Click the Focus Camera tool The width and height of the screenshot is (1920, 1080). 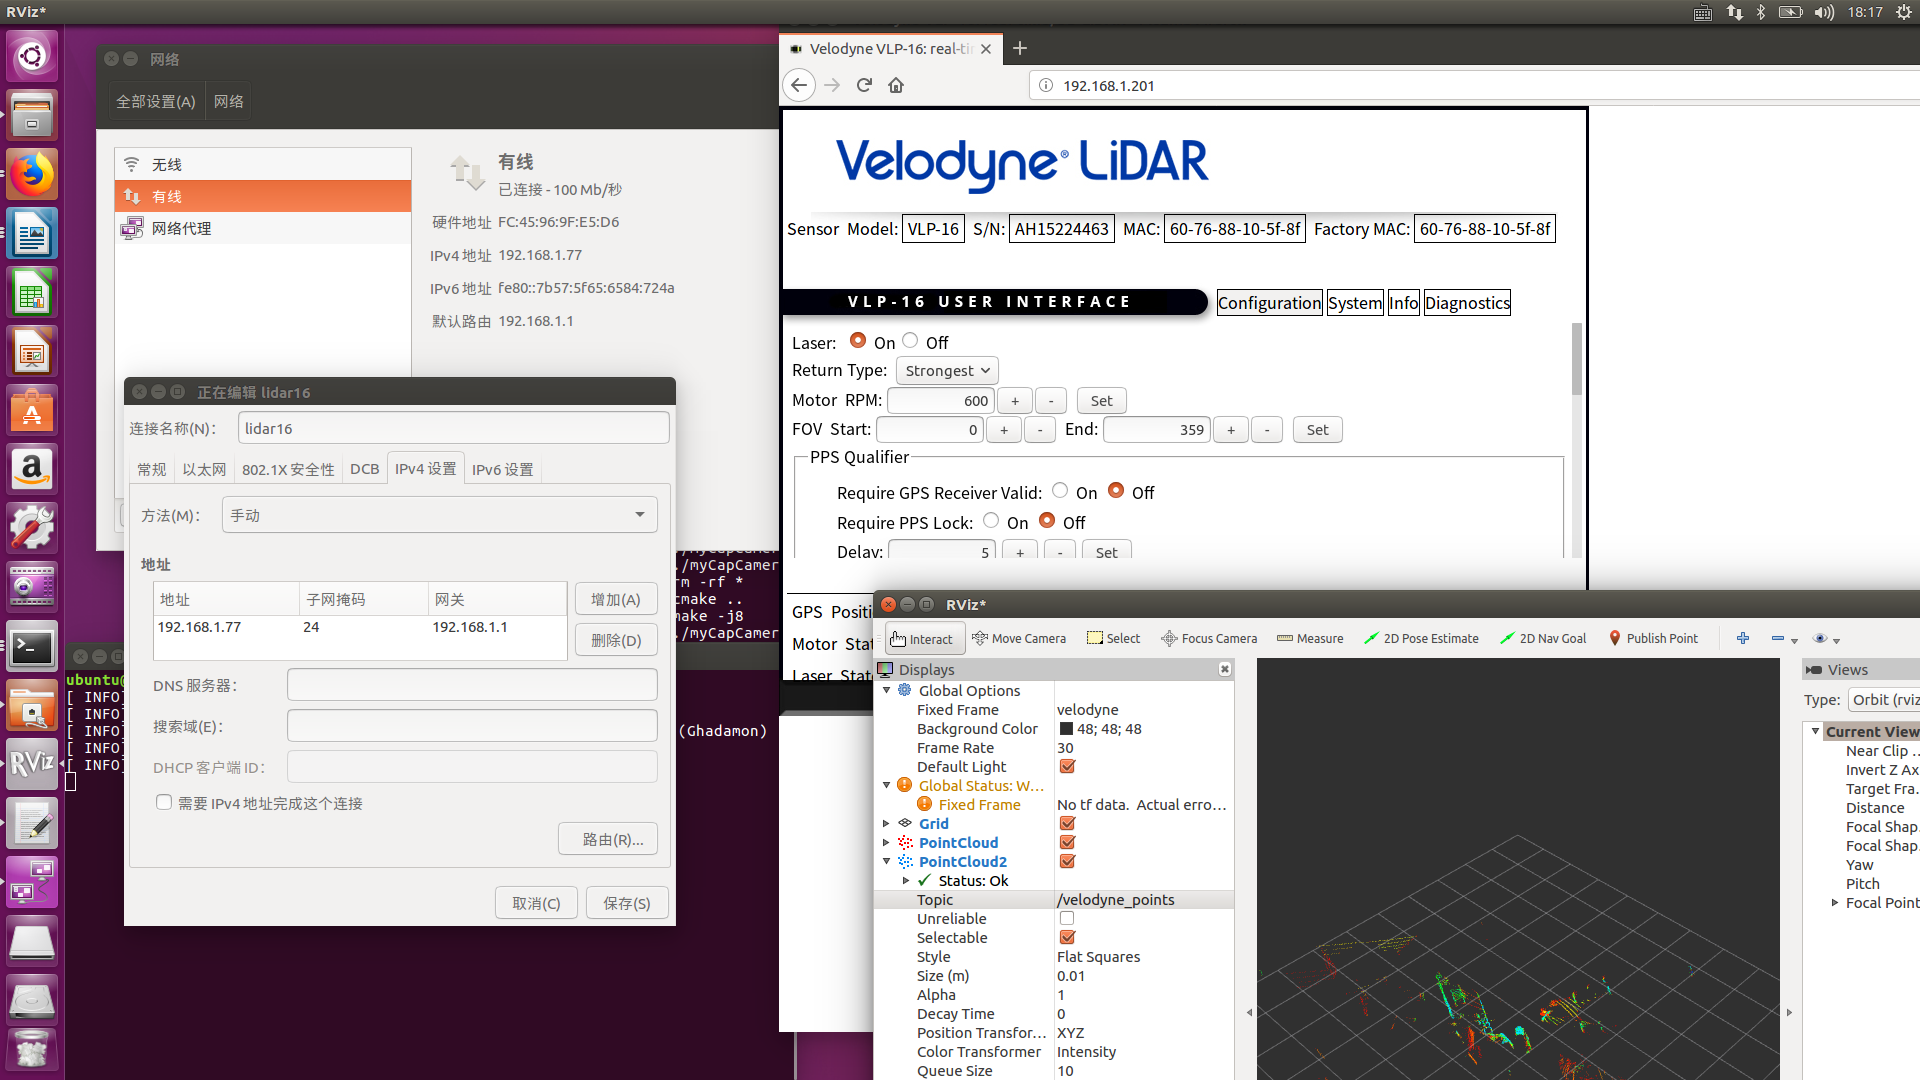[1209, 638]
